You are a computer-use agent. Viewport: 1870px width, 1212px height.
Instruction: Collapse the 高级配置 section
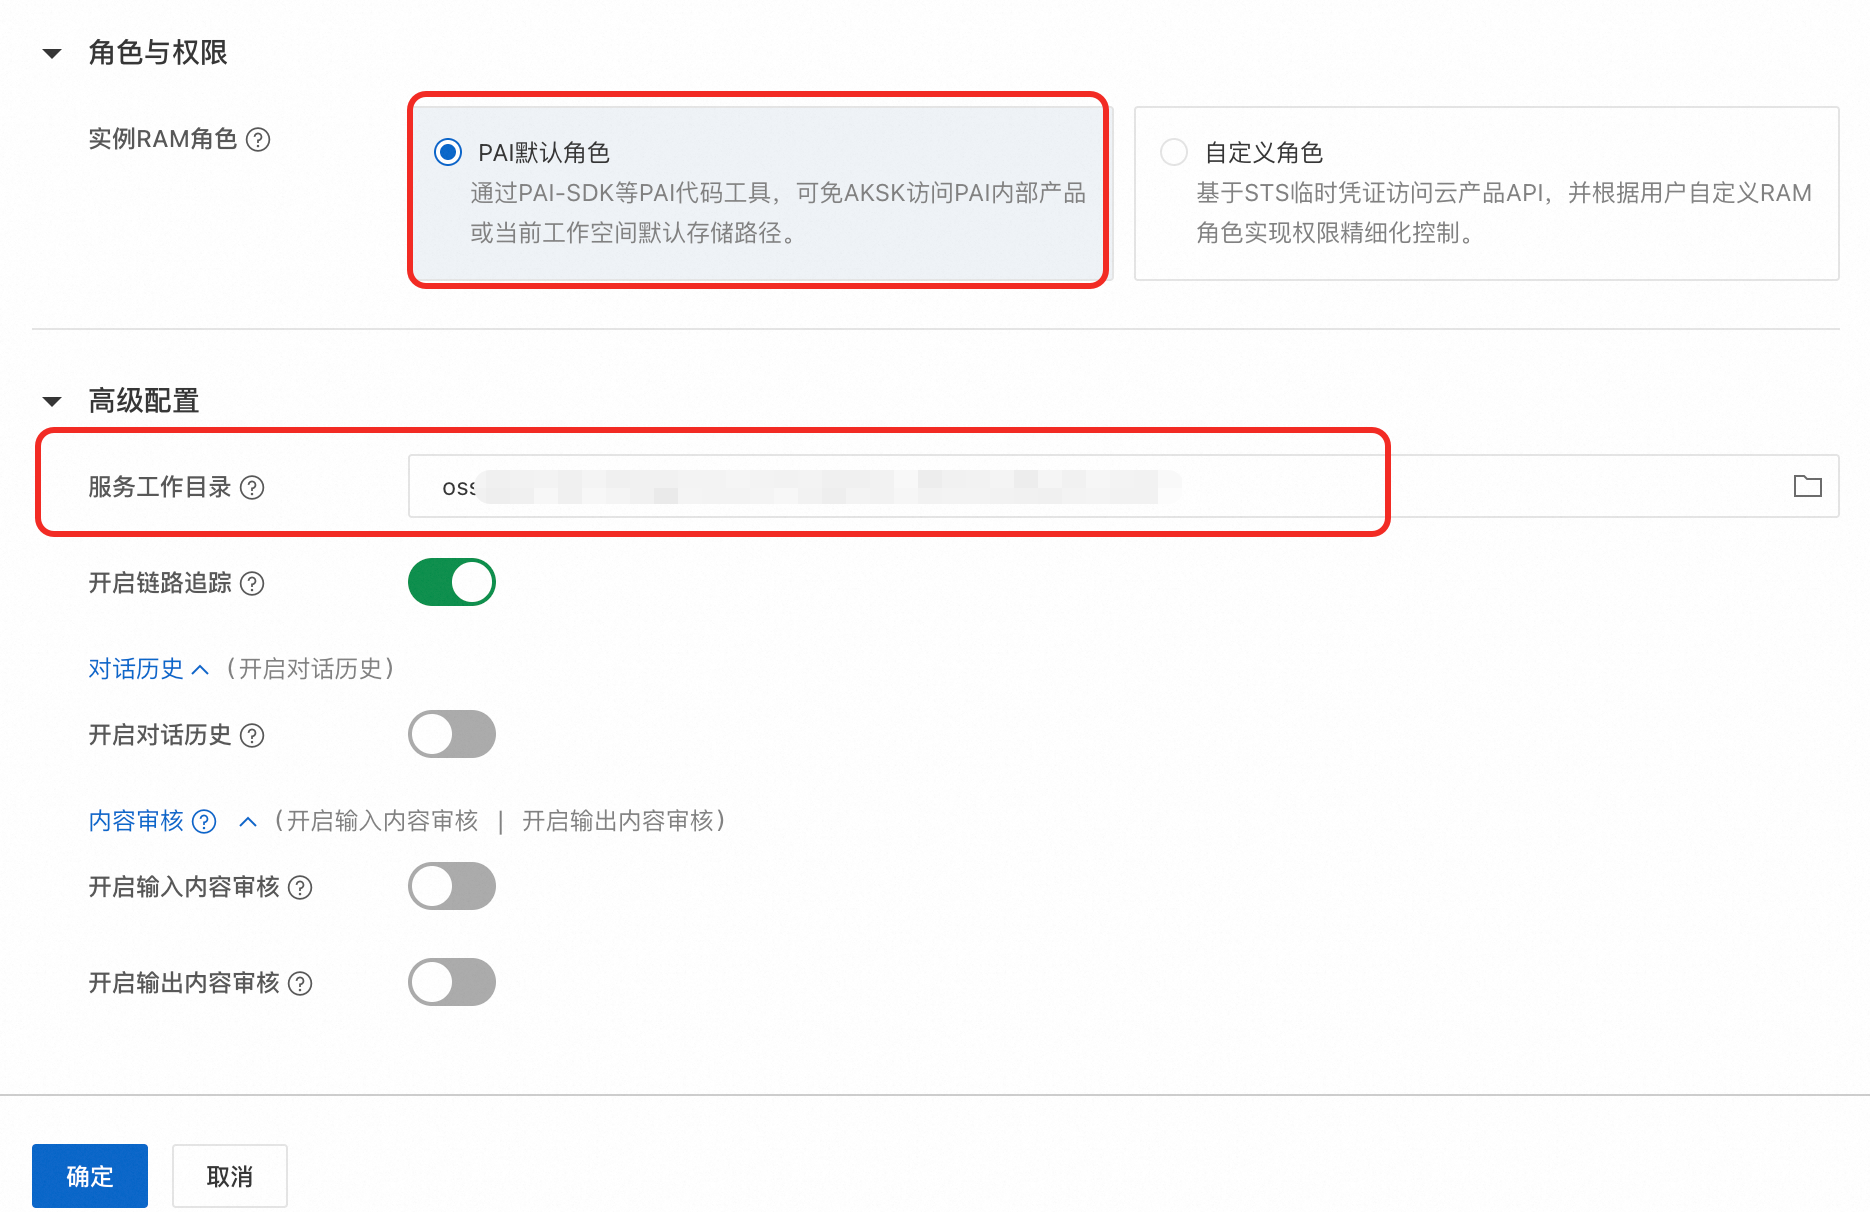pyautogui.click(x=52, y=401)
